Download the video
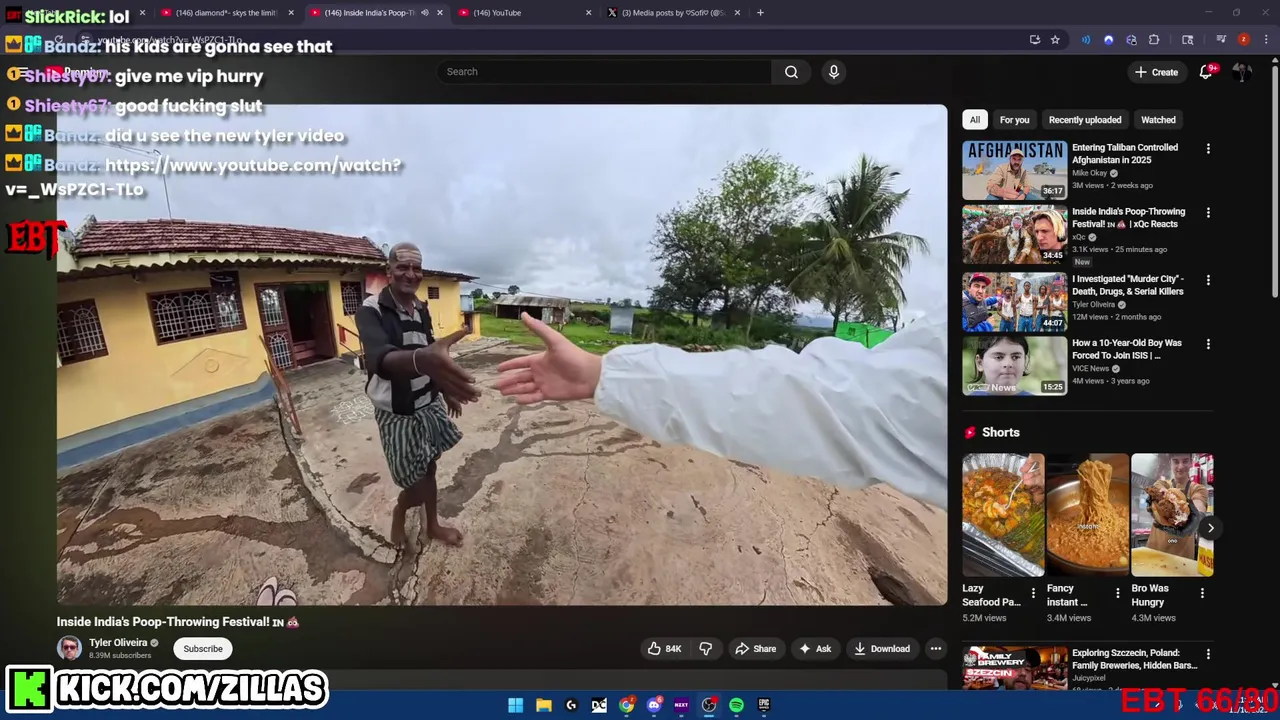1280x720 pixels. 881,649
